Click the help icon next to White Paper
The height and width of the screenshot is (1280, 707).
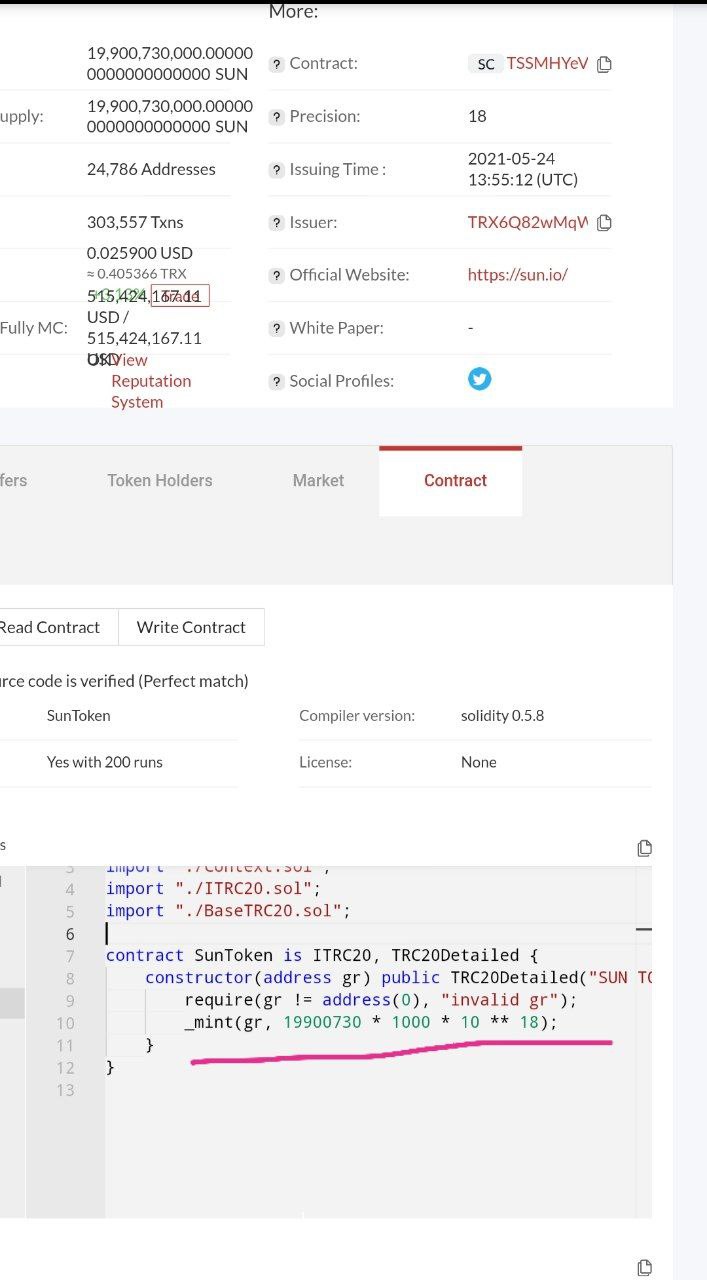[x=277, y=328]
